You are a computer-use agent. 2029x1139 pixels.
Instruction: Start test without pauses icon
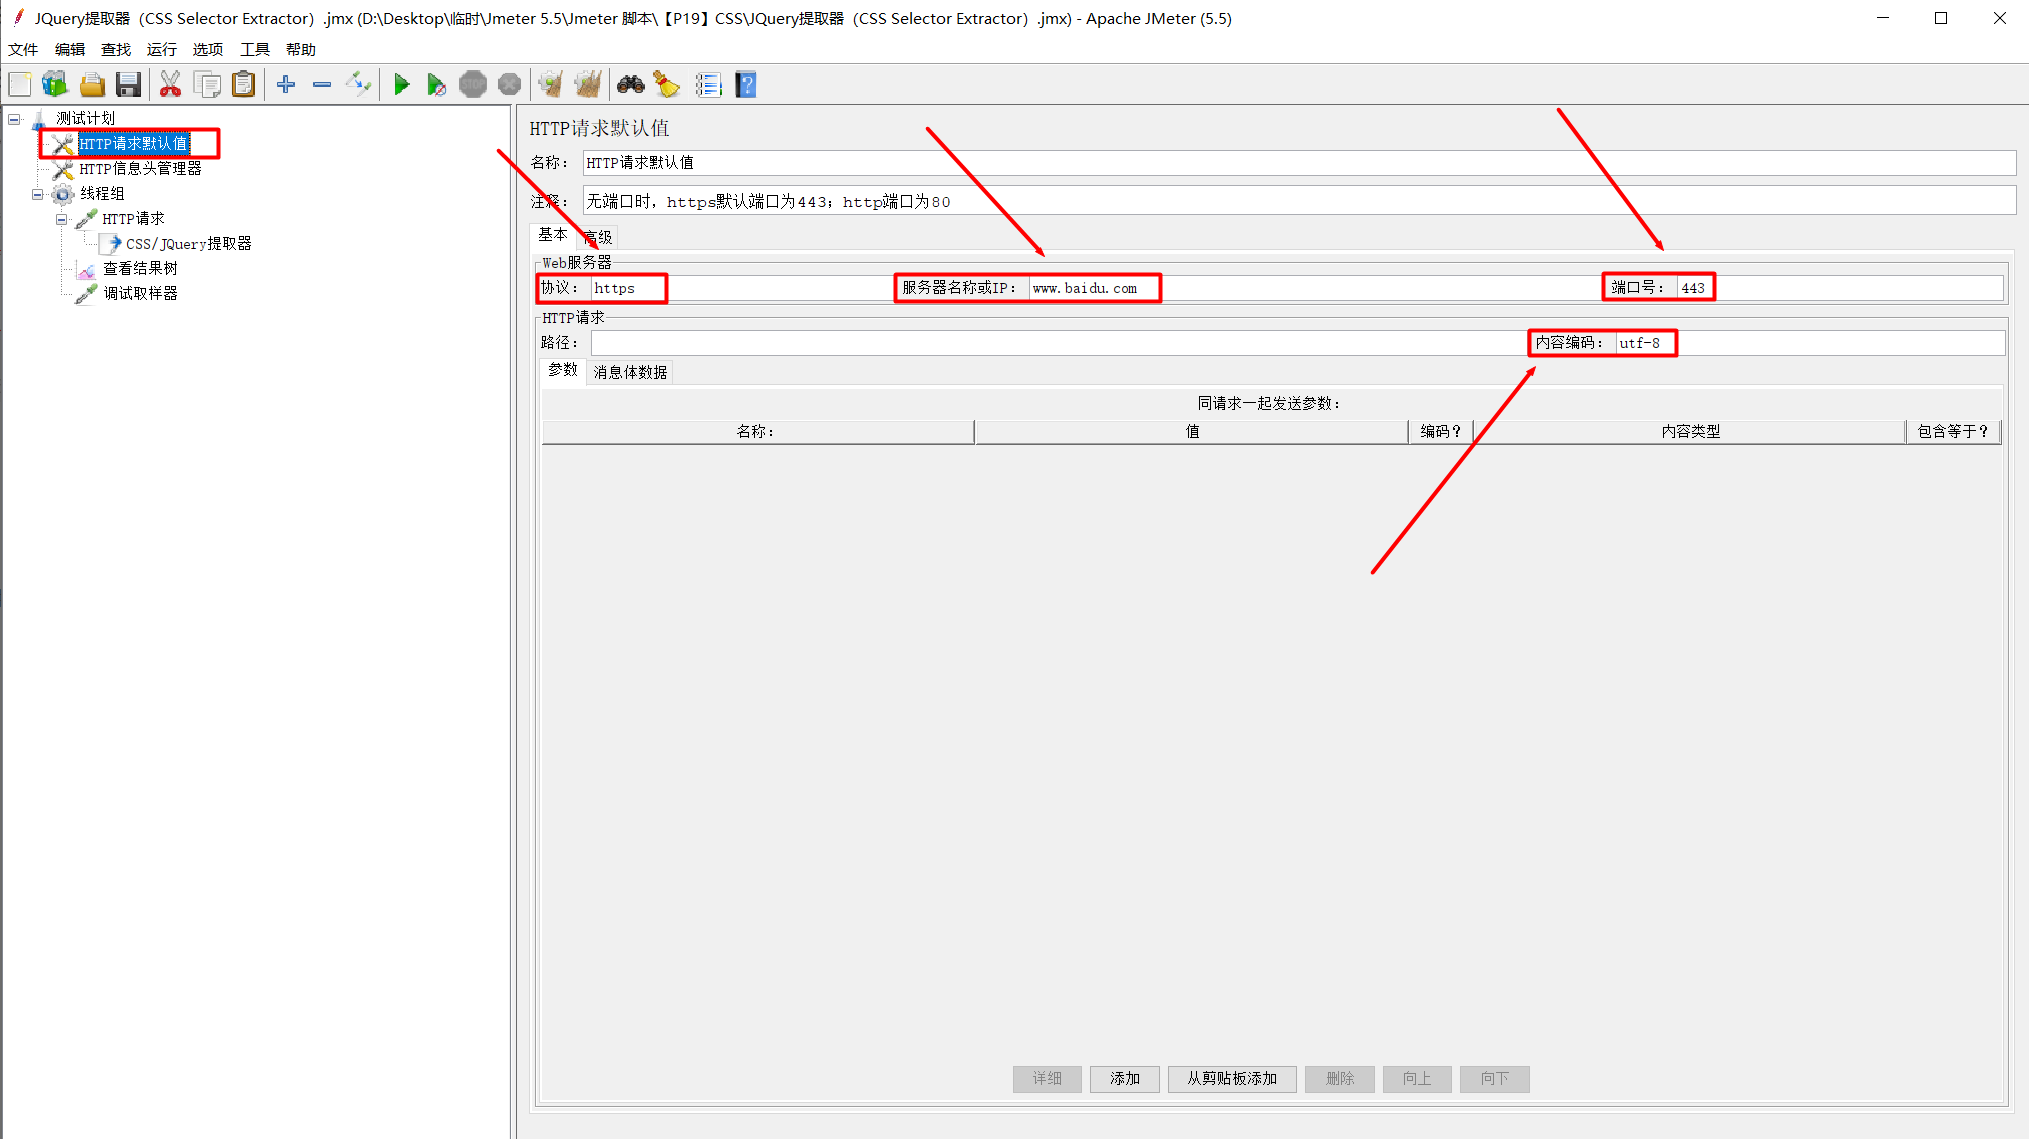click(x=436, y=85)
